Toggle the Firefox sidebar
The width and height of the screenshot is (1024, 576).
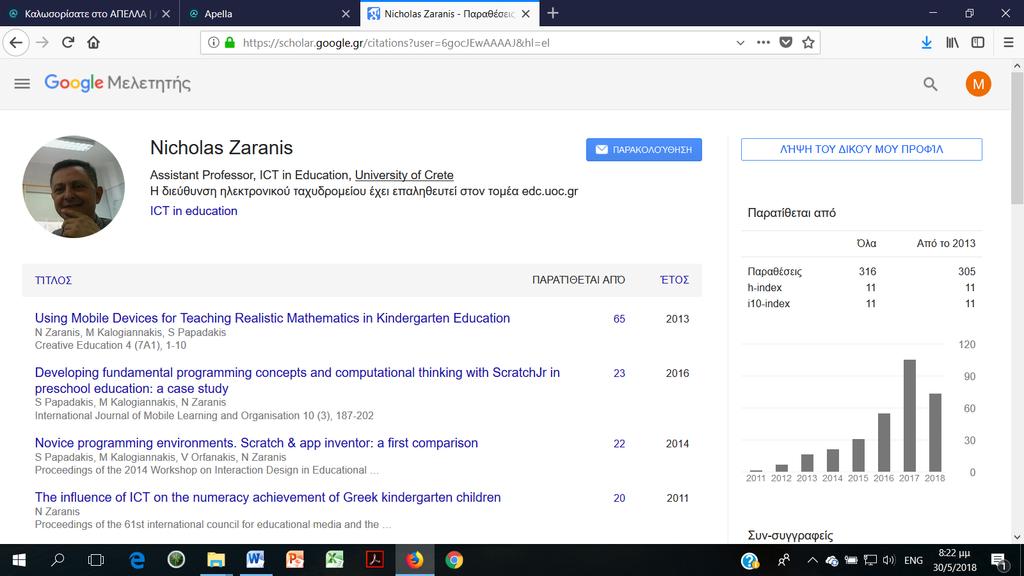978,42
